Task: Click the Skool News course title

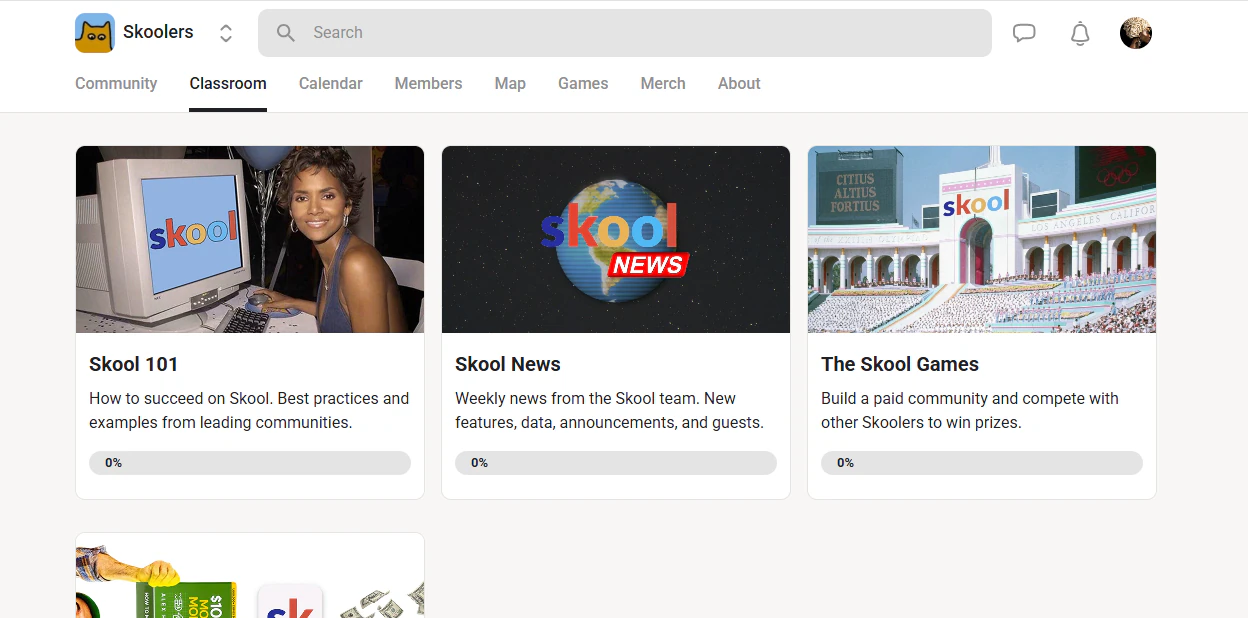Action: (x=508, y=364)
